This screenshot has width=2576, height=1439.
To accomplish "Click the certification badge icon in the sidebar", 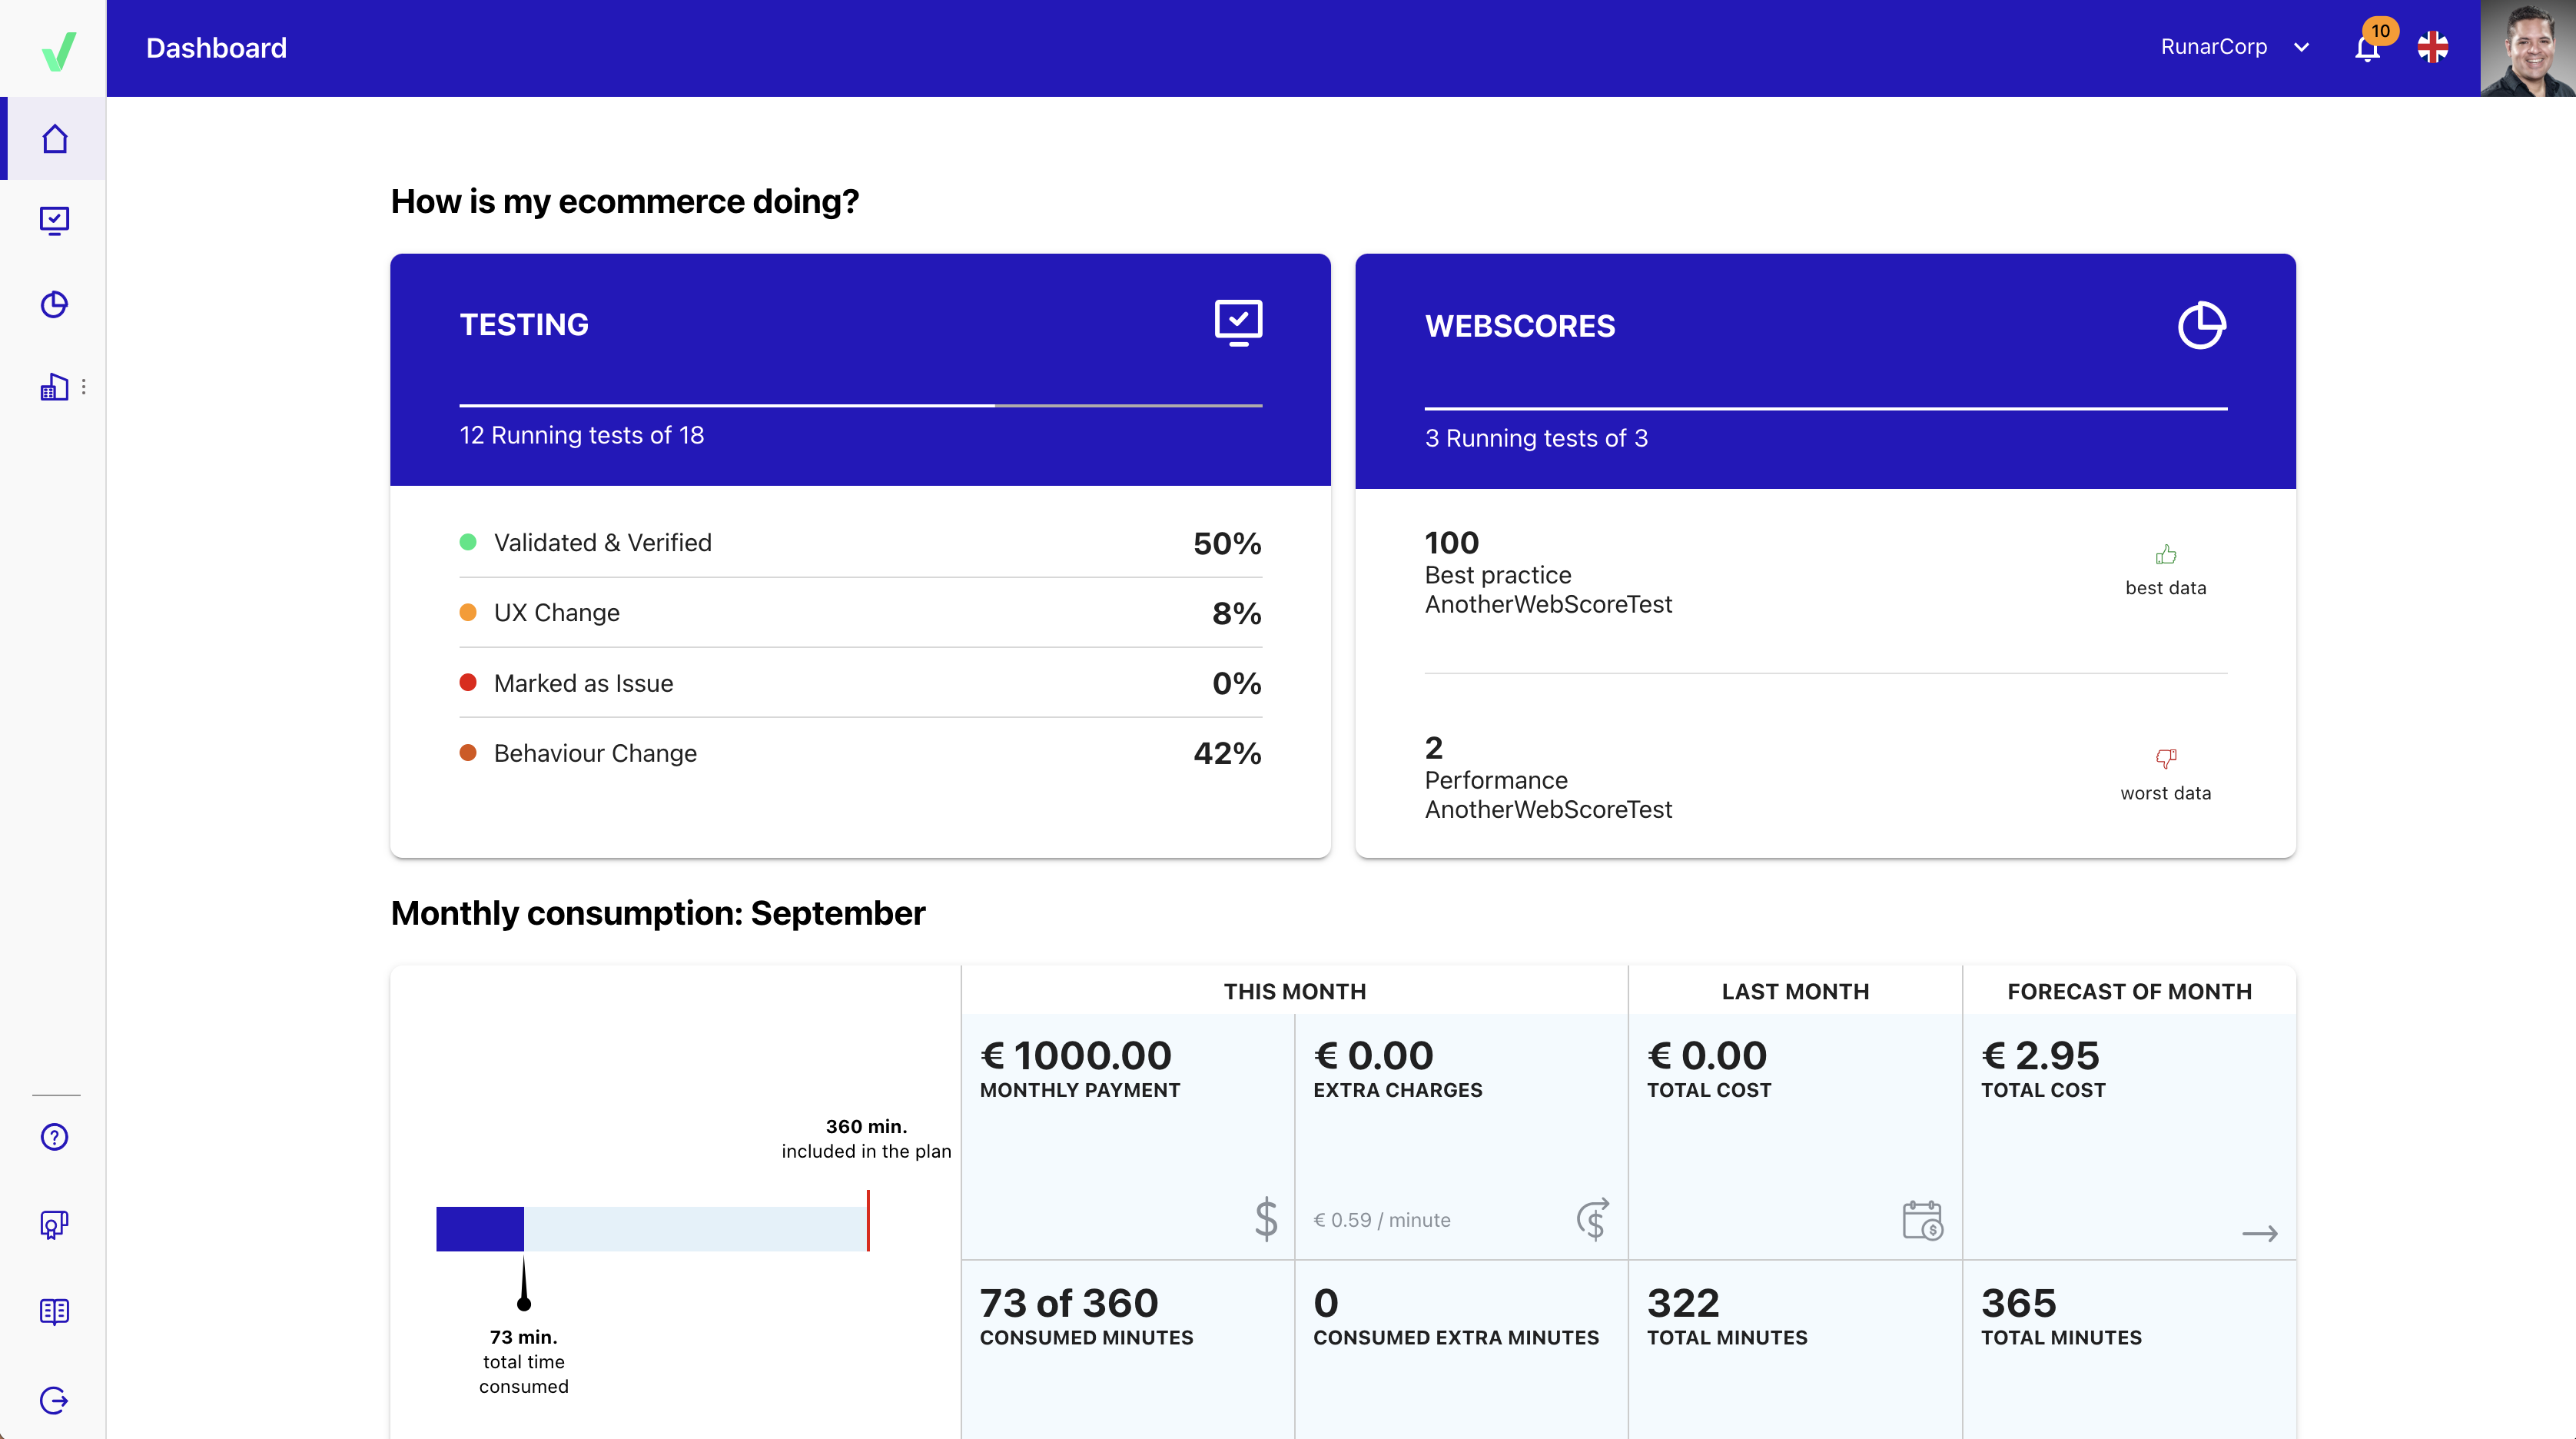I will (54, 1224).
